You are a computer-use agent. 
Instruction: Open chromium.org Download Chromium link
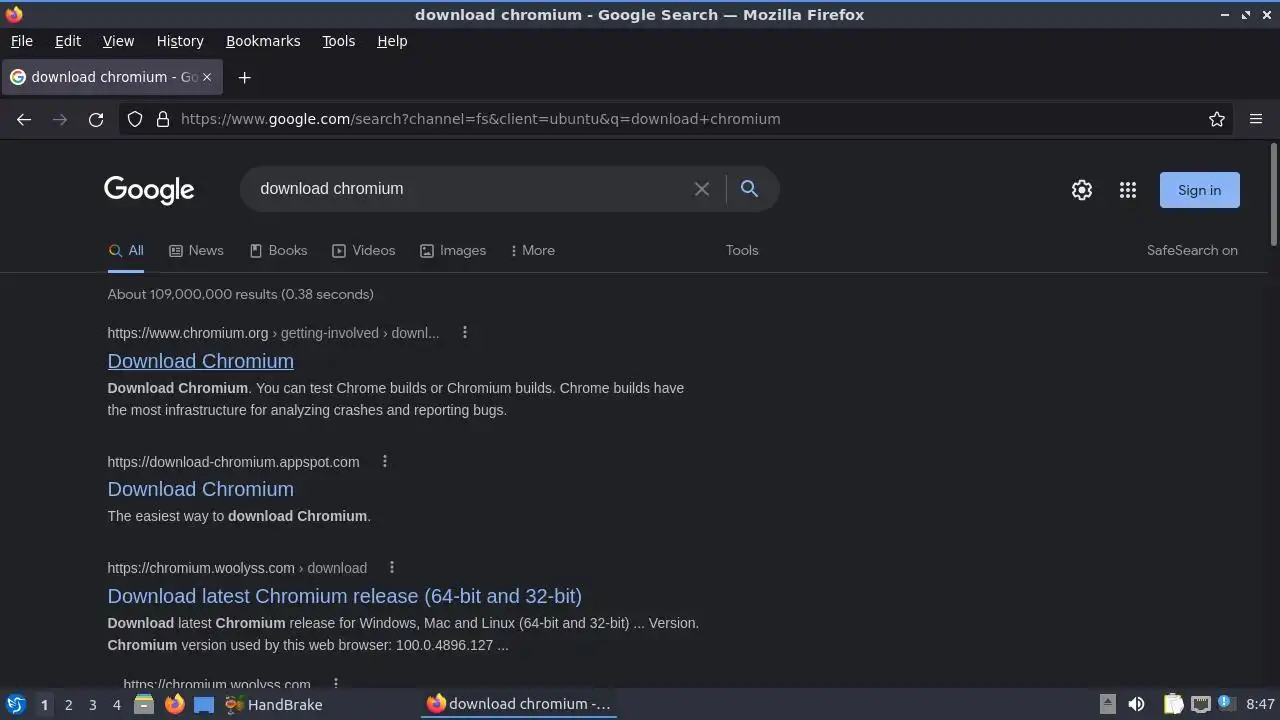pyautogui.click(x=201, y=361)
